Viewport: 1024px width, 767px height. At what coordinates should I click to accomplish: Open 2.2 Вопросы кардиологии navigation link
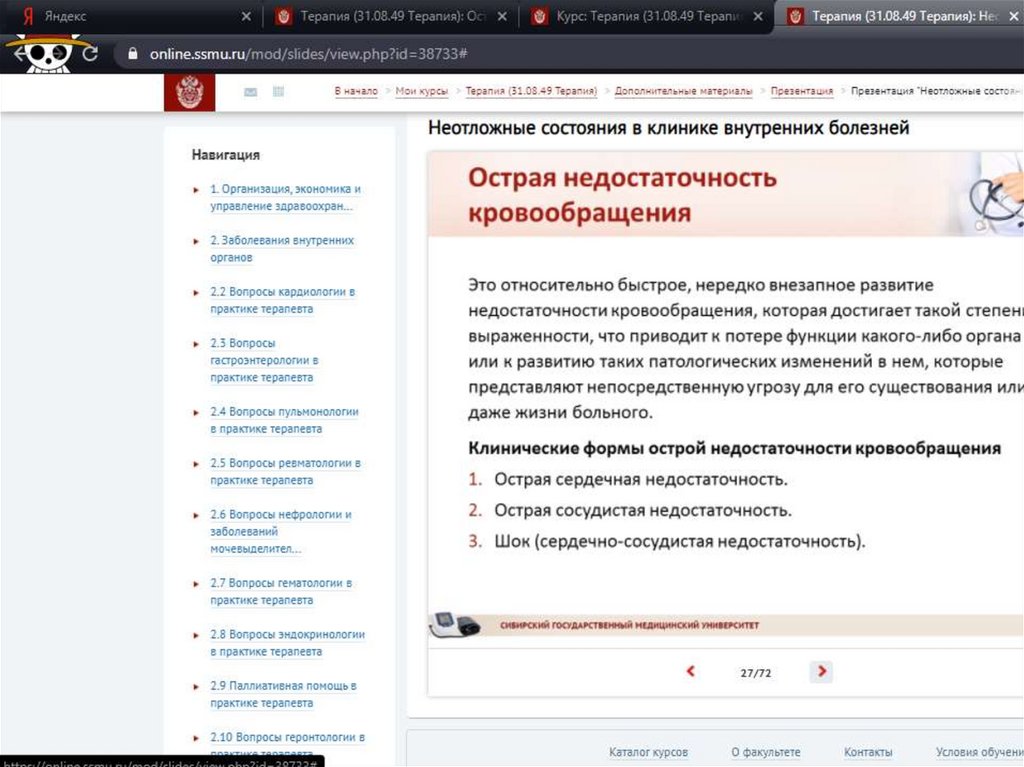click(x=282, y=300)
